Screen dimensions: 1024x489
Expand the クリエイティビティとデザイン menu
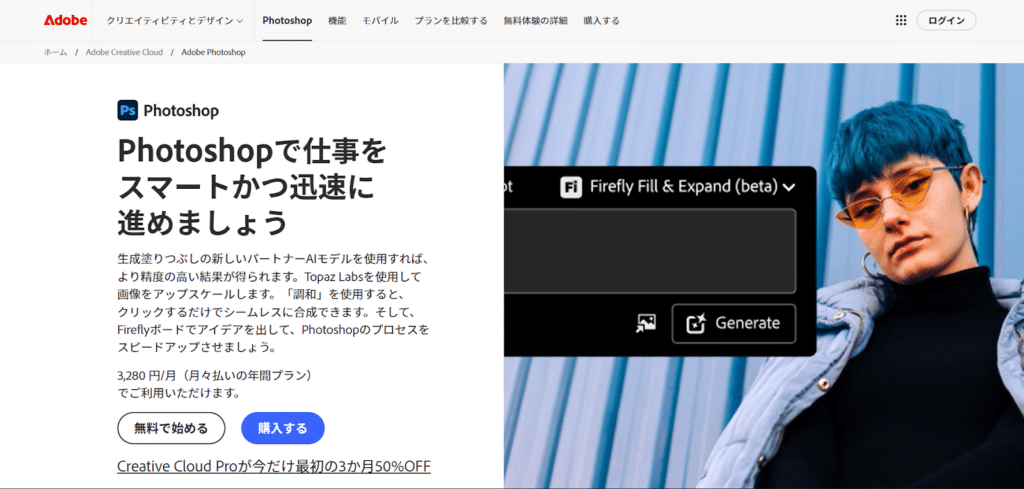[174, 20]
